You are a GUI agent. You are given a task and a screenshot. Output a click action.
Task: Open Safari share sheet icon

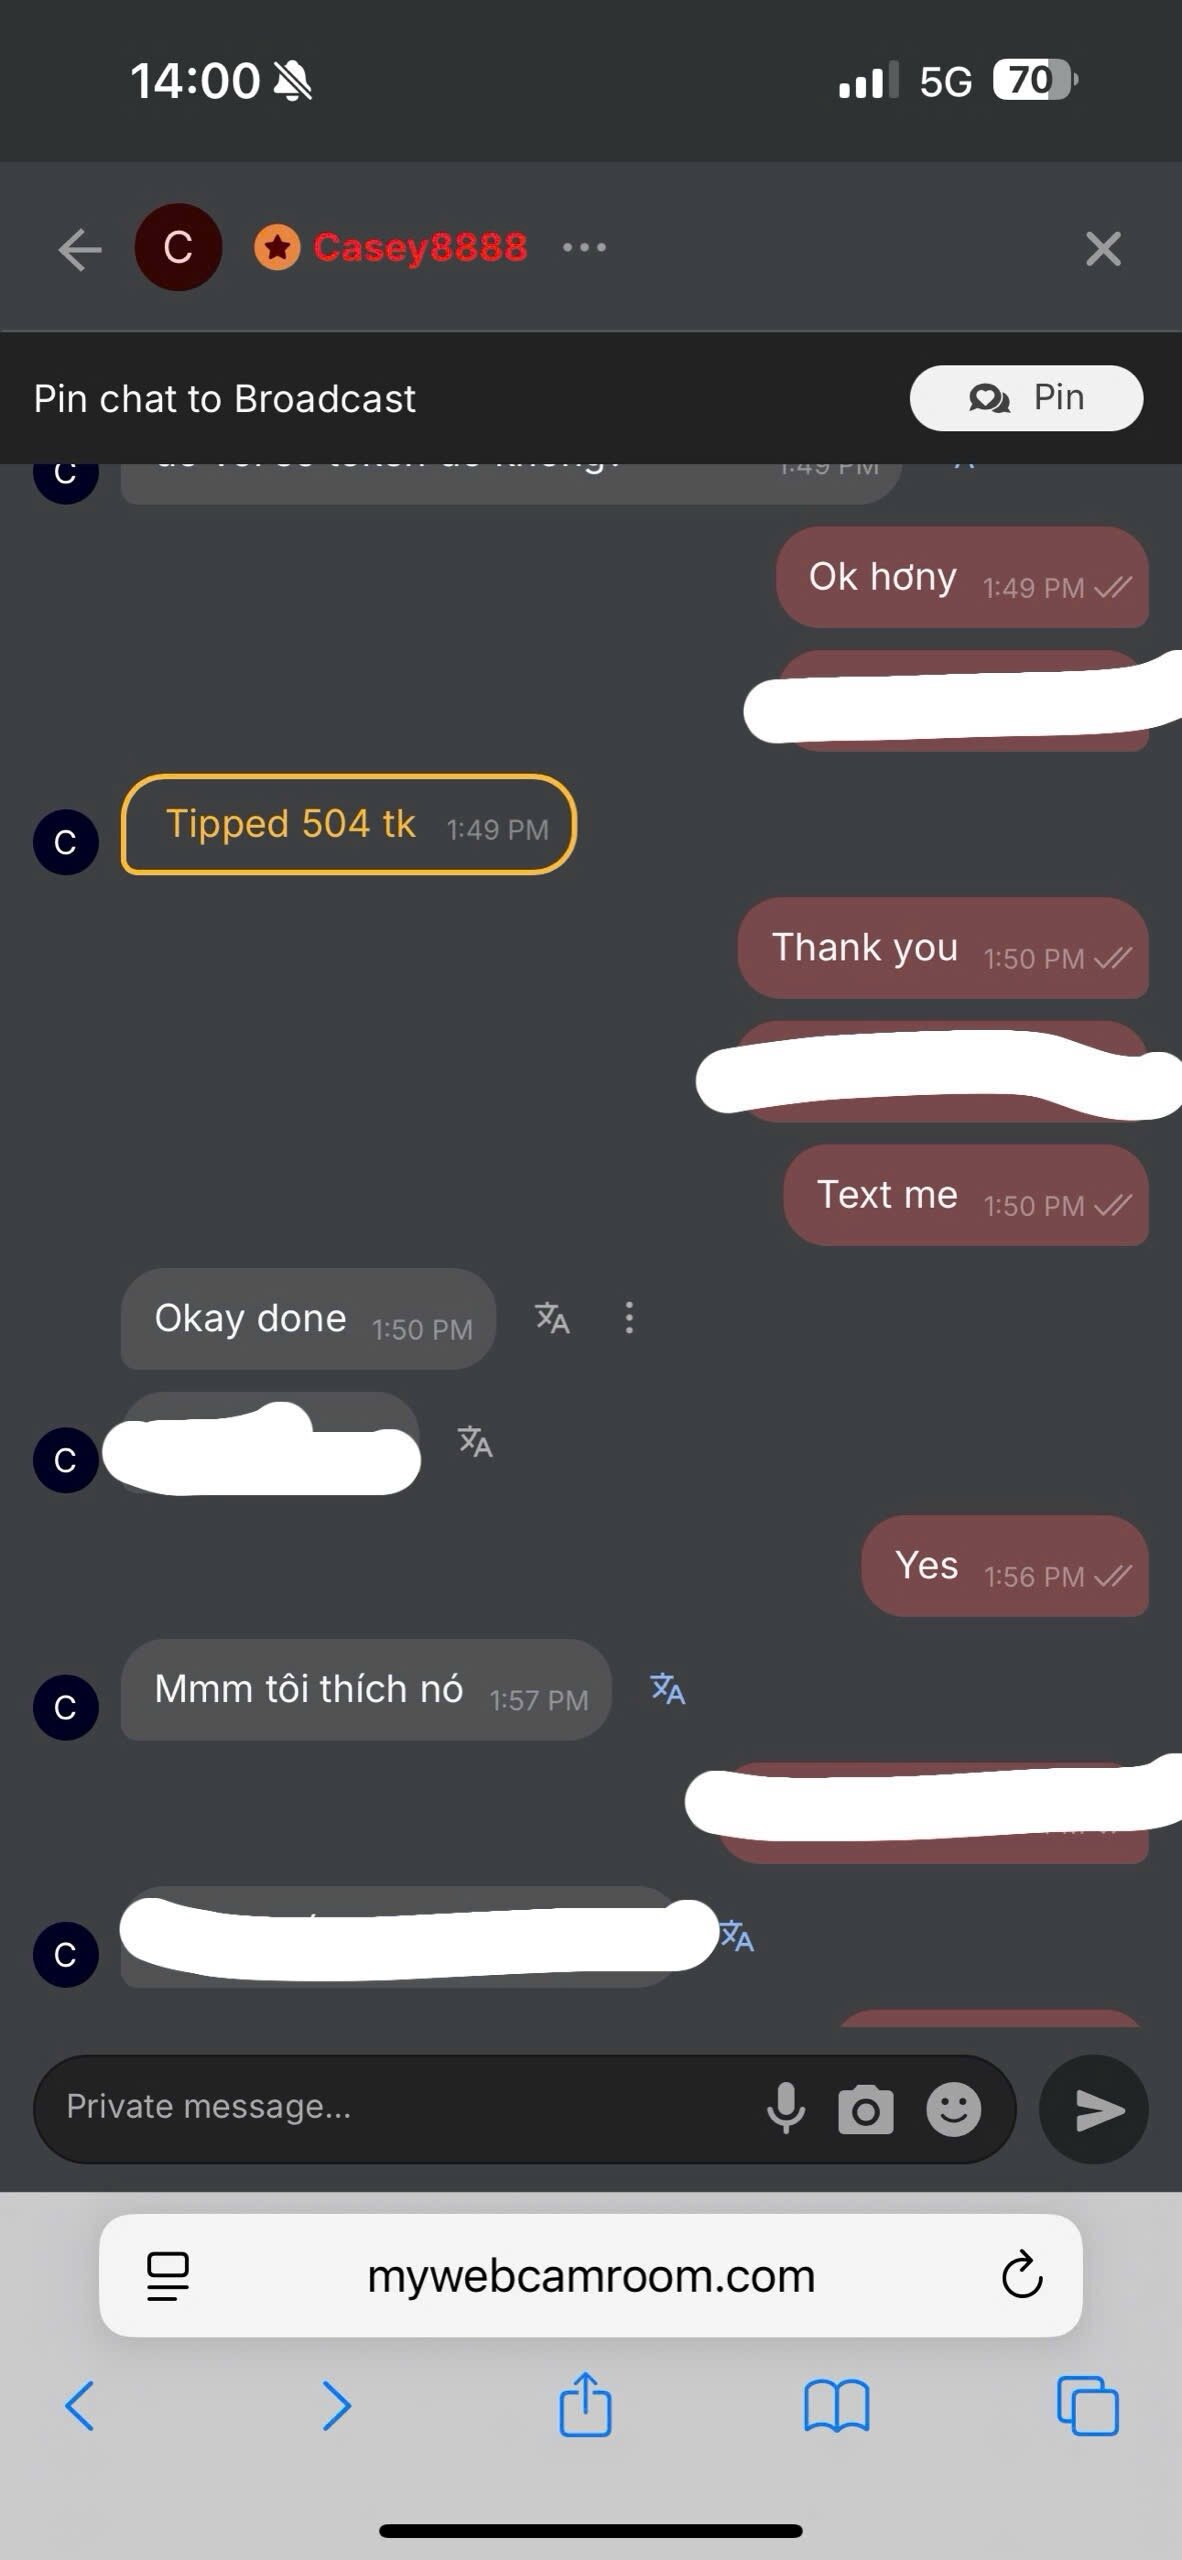tap(585, 2405)
